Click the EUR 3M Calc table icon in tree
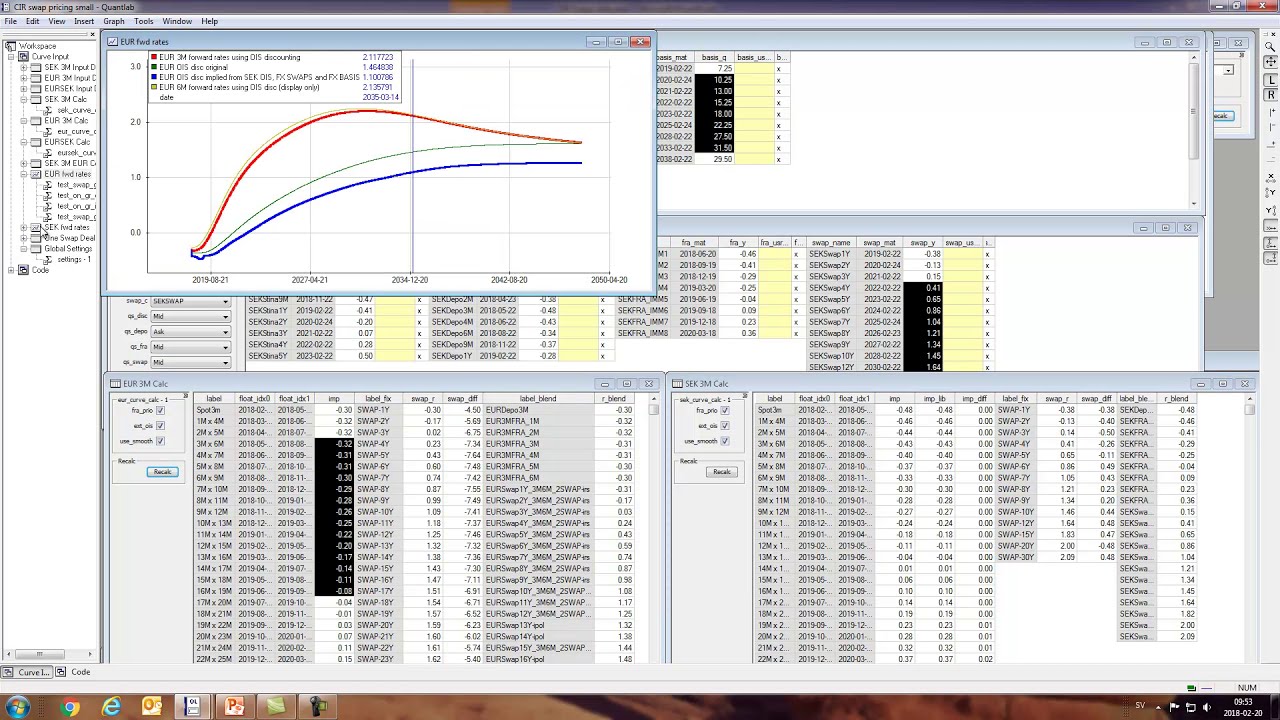1280x720 pixels. pyautogui.click(x=36, y=121)
